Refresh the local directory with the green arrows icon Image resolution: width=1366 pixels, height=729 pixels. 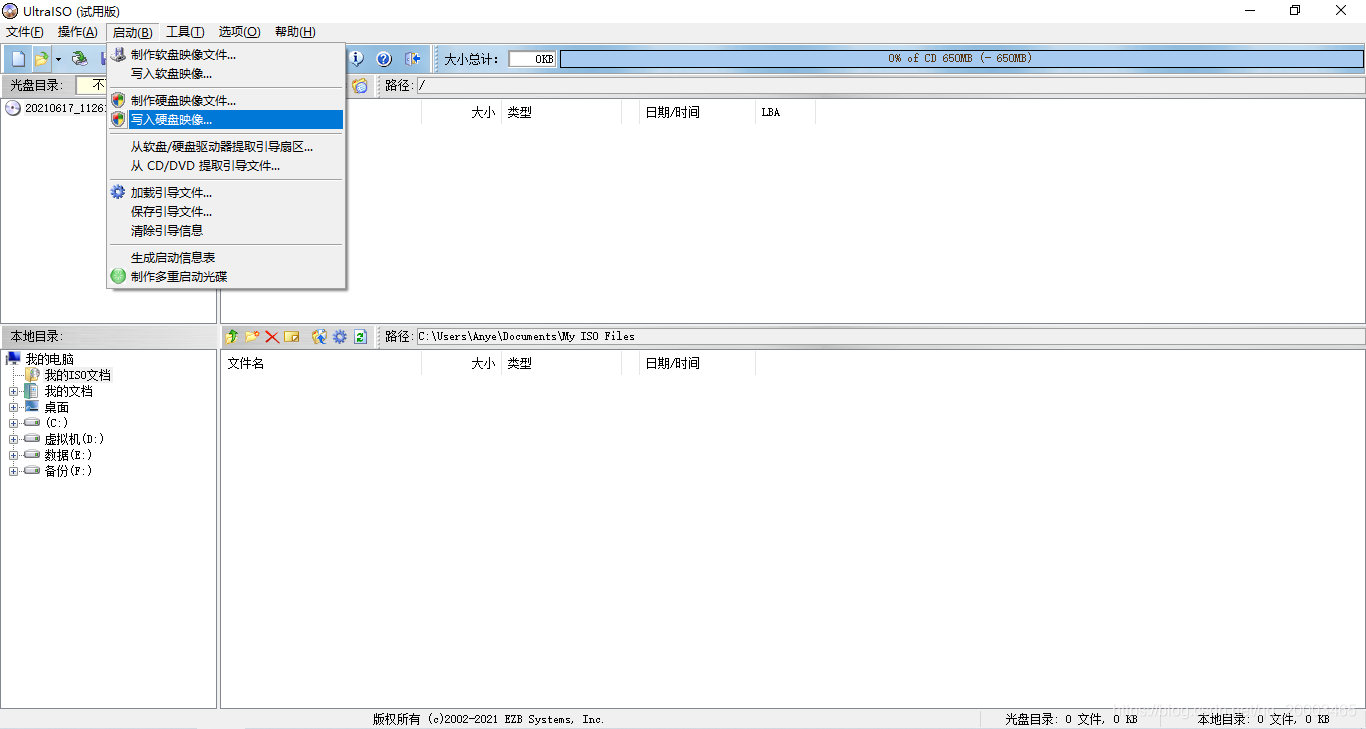360,337
